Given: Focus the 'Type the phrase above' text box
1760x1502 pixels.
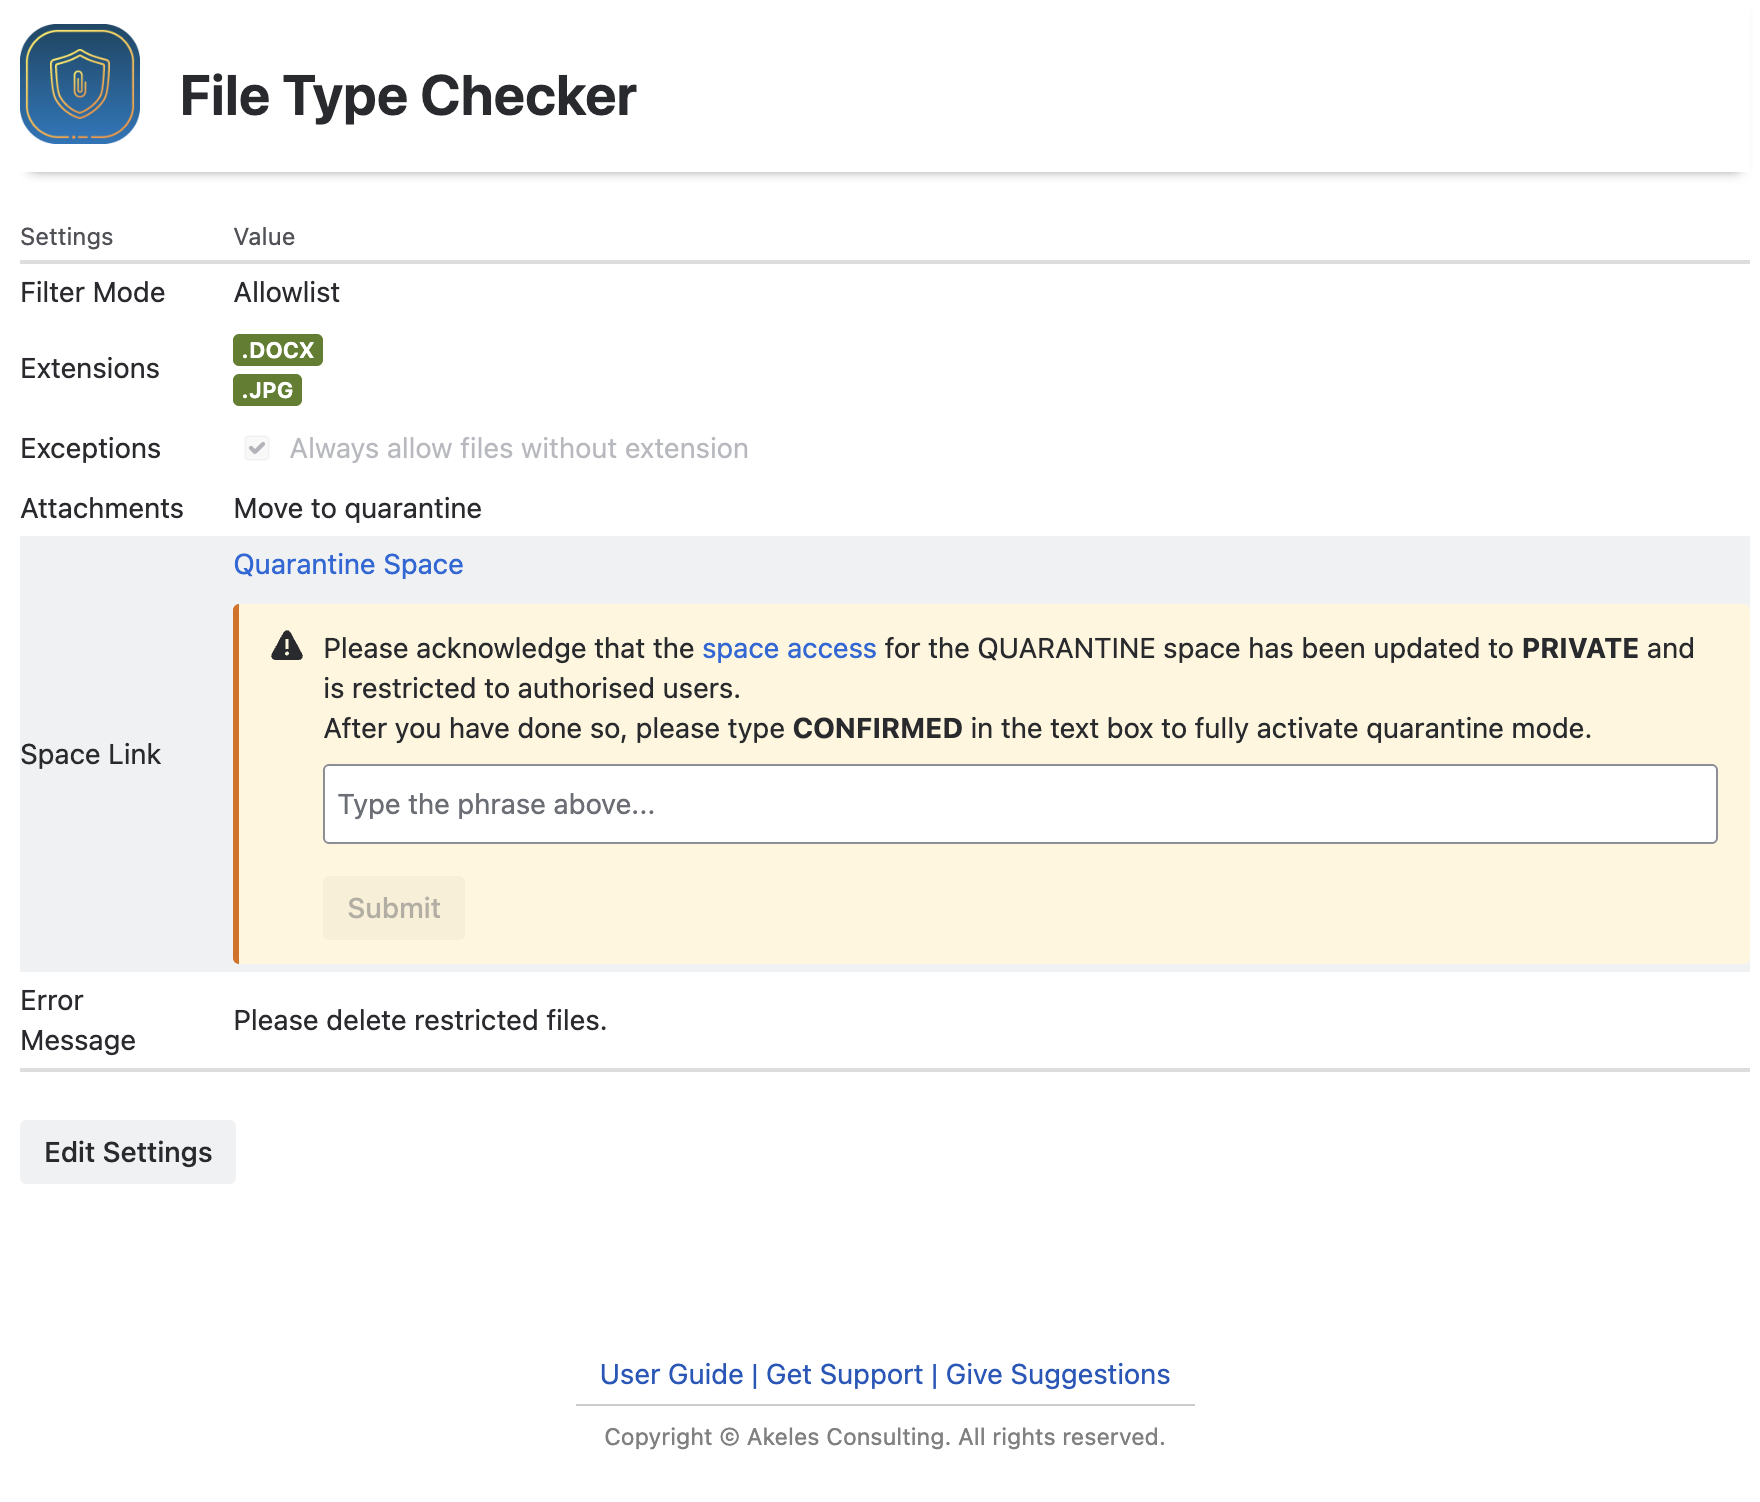Looking at the screenshot, I should tap(1019, 804).
